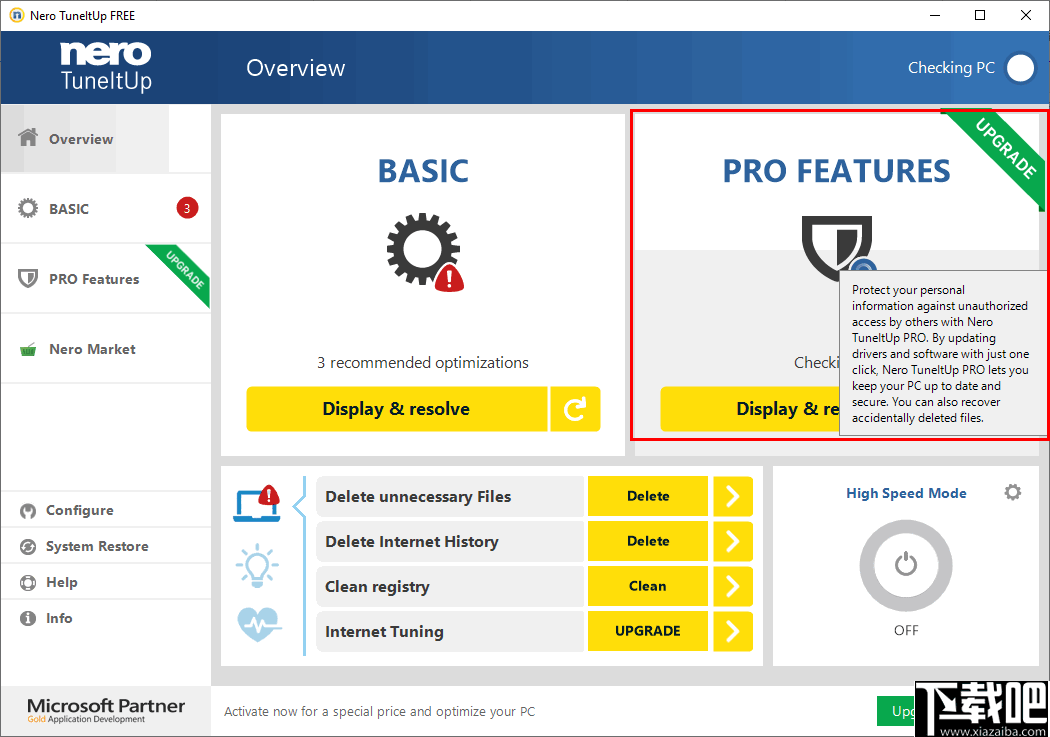
Task: Click Delete for Internet History
Action: (x=648, y=541)
